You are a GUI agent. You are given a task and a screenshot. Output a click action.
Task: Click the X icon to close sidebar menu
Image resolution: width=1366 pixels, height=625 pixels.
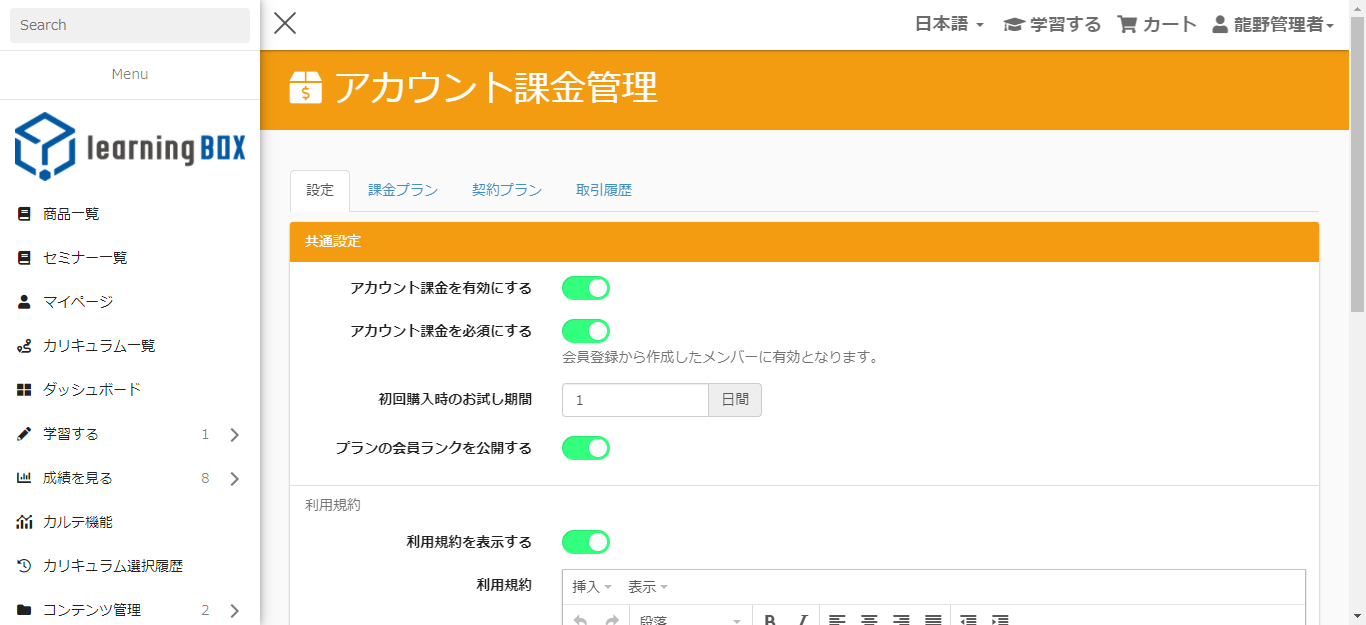coord(285,24)
